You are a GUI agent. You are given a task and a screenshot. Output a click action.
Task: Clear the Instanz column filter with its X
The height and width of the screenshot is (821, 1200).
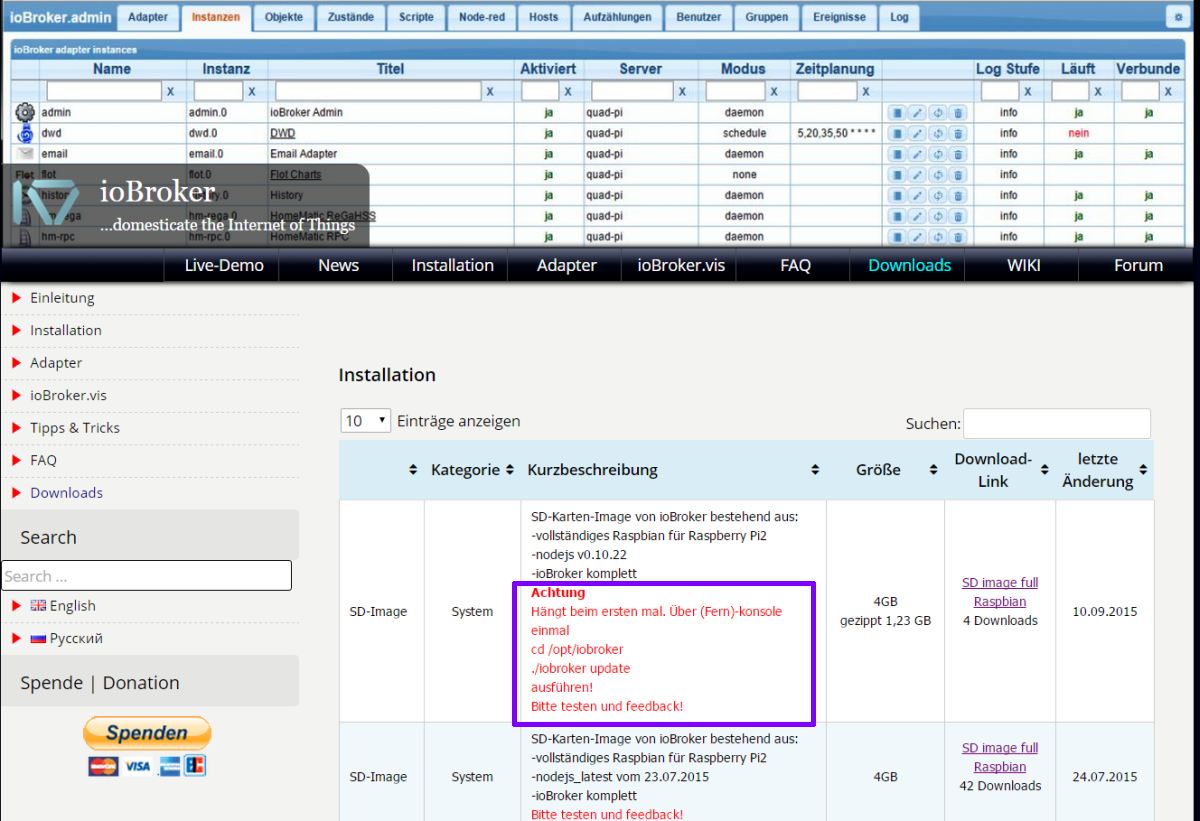(x=252, y=91)
